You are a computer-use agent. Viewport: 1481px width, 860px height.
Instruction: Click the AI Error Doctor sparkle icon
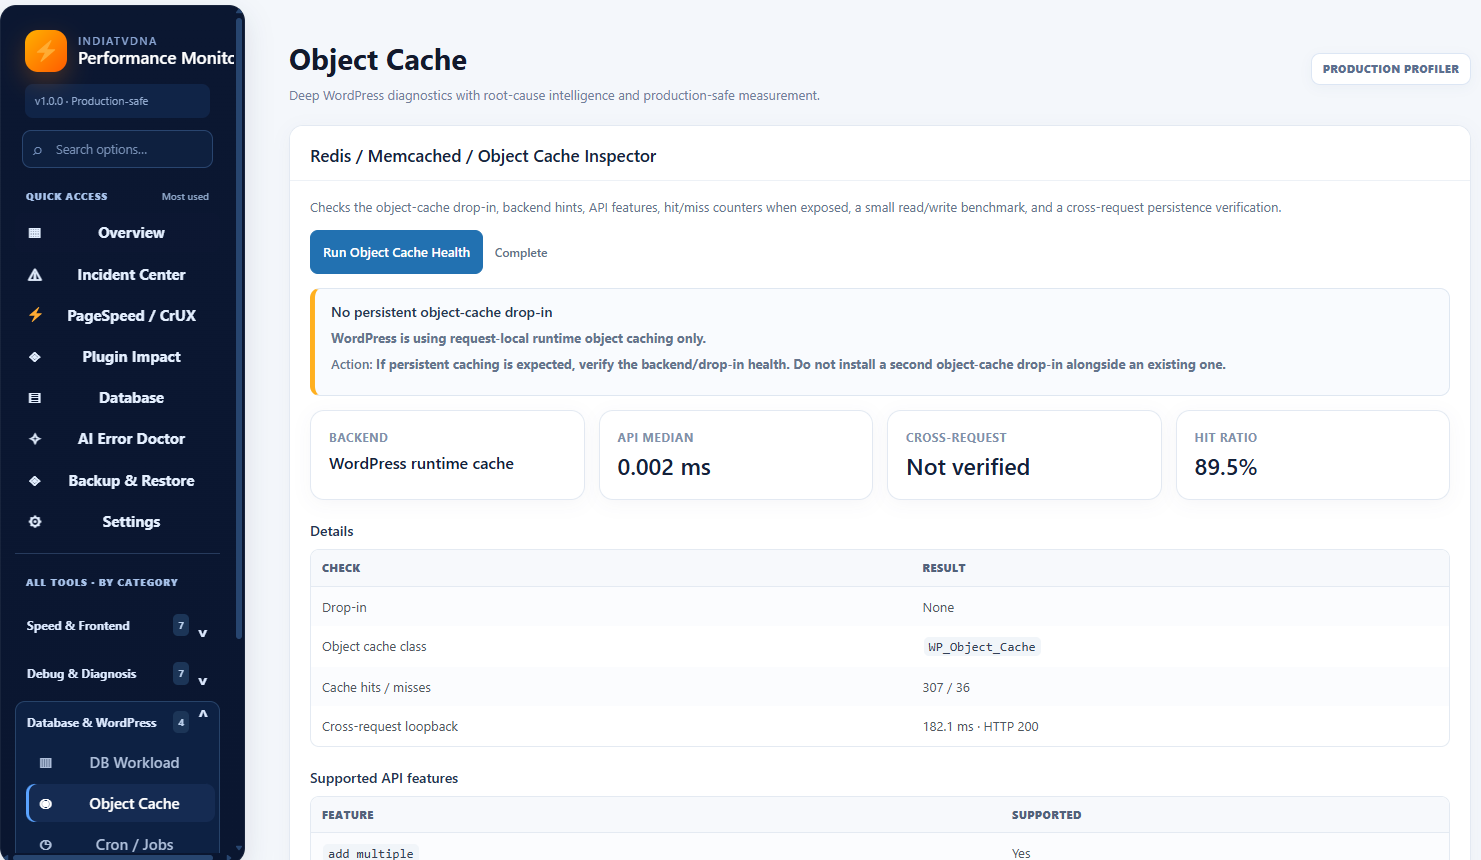point(35,439)
